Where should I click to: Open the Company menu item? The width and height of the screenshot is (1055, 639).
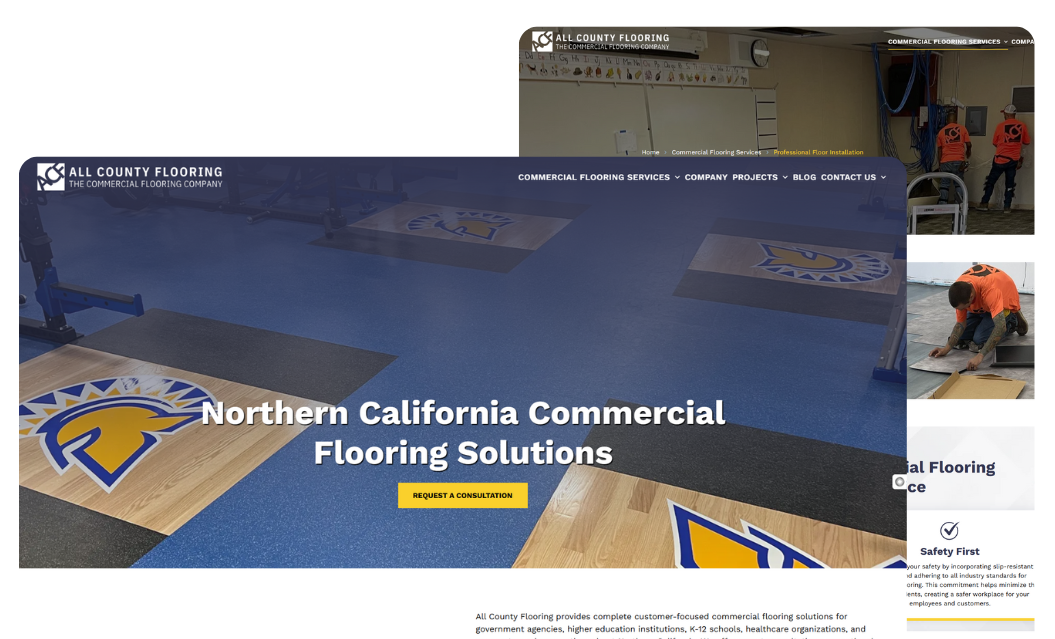pyautogui.click(x=706, y=177)
